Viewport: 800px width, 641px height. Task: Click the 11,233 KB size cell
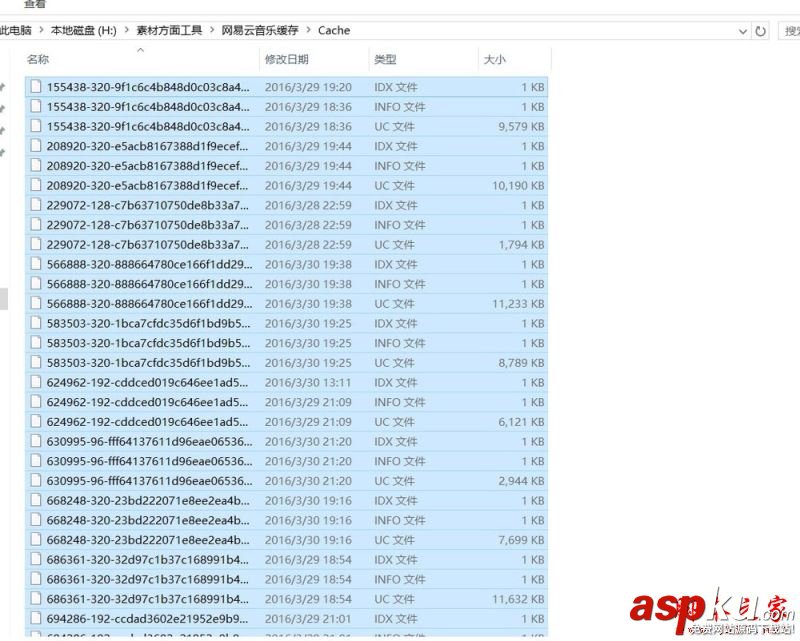point(518,304)
